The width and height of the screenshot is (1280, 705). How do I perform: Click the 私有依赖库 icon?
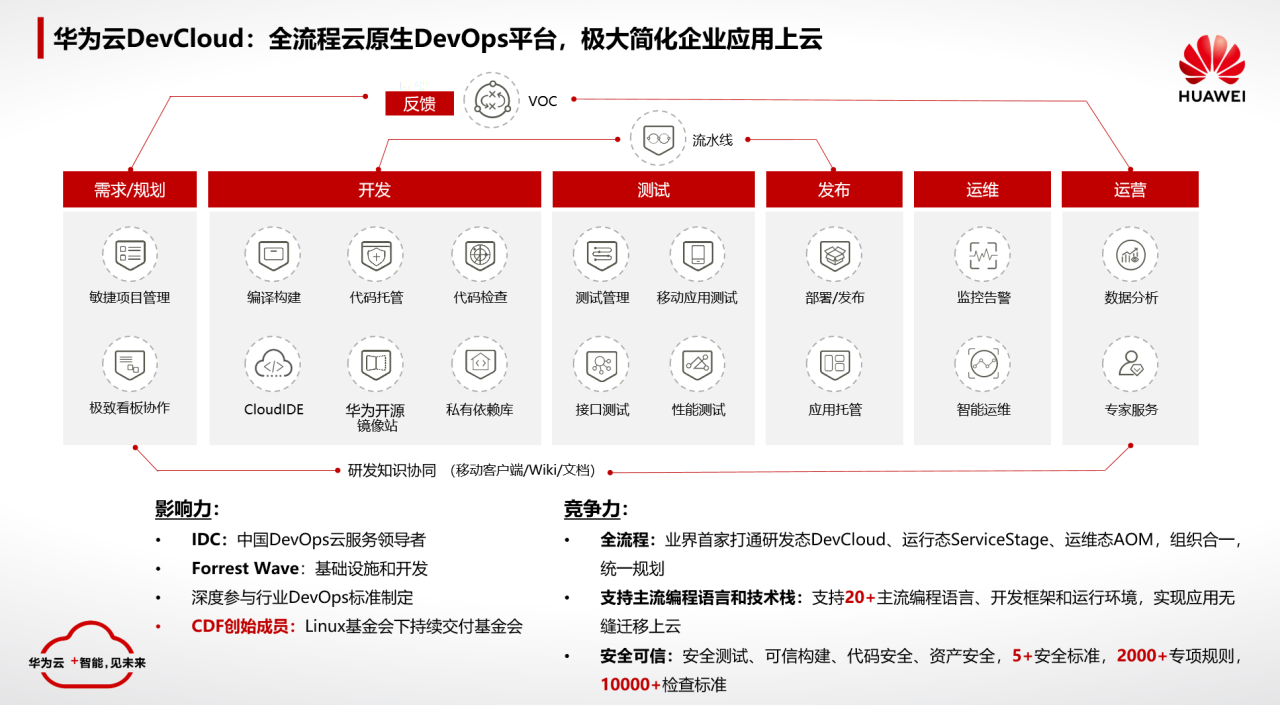pyautogui.click(x=480, y=365)
